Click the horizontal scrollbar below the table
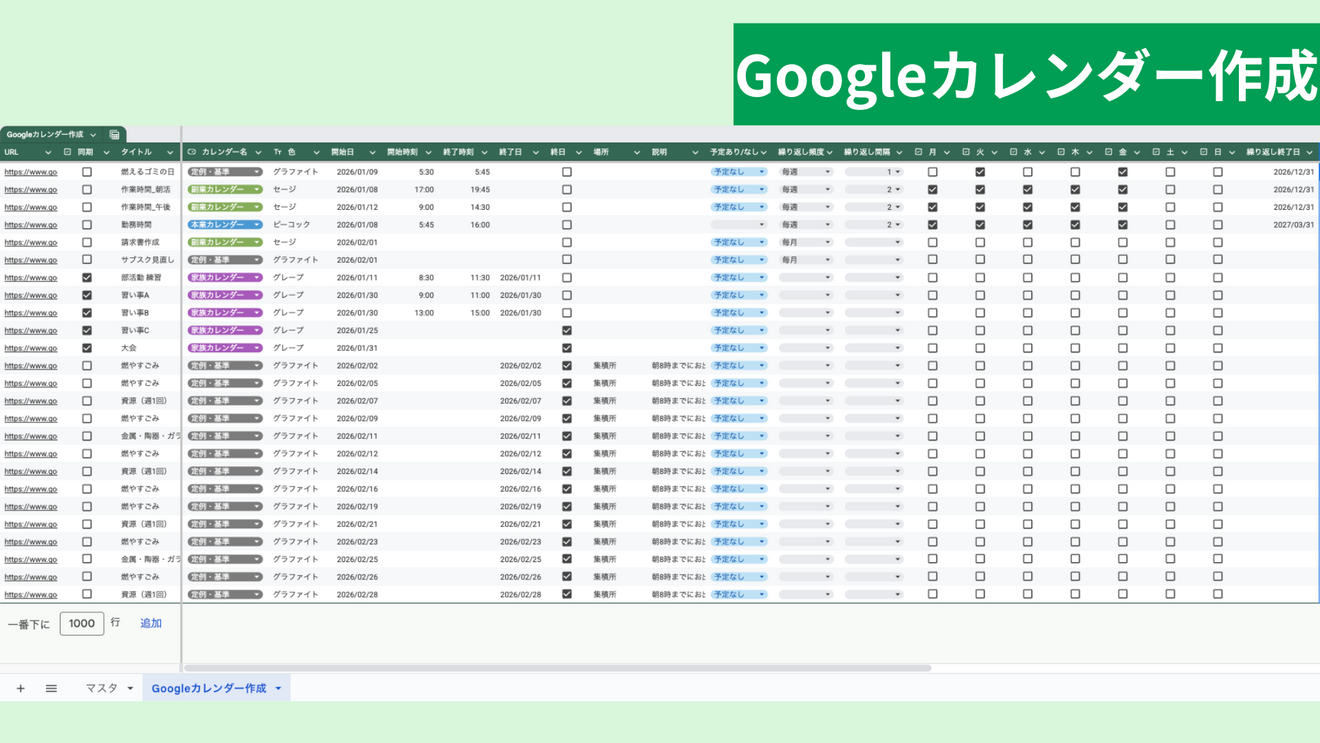 pyautogui.click(x=558, y=668)
